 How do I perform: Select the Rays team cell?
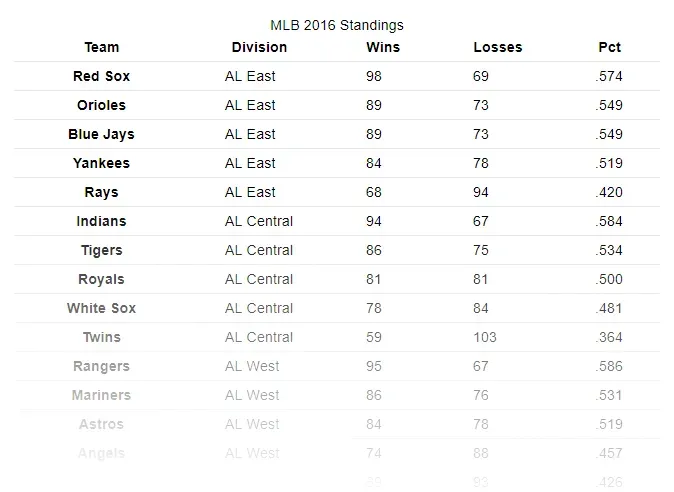[x=102, y=192]
